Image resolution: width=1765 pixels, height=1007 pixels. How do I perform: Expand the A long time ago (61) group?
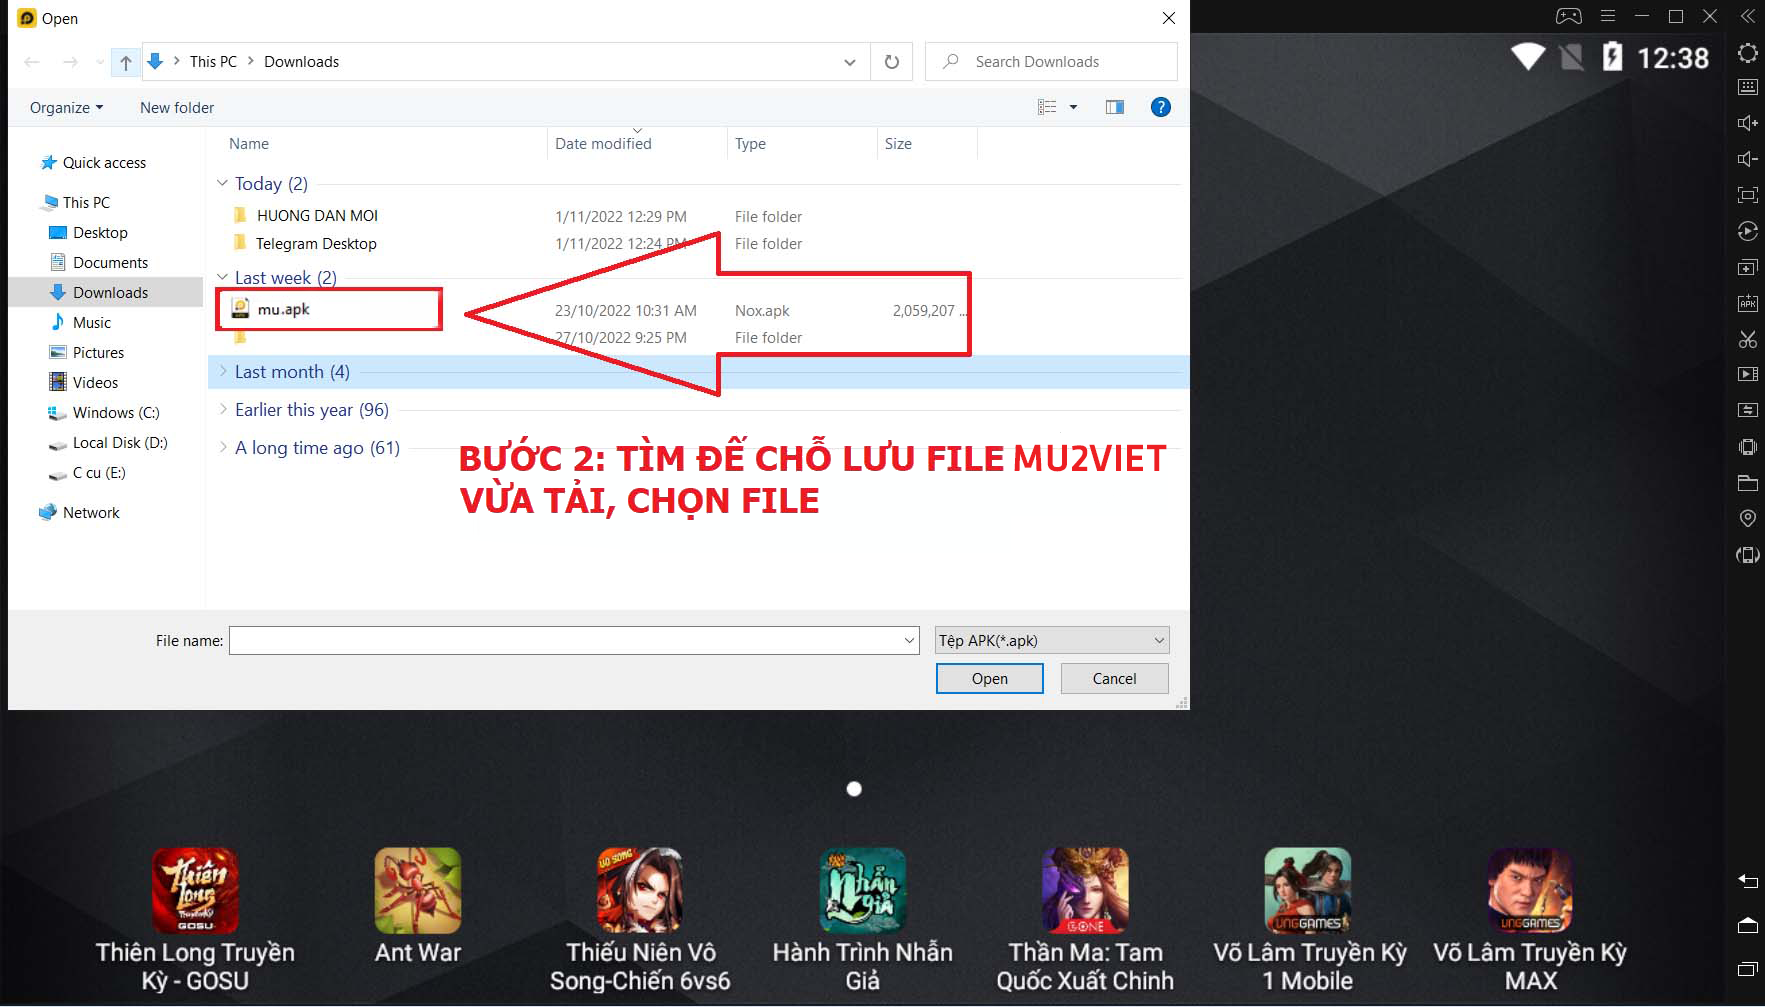point(223,447)
